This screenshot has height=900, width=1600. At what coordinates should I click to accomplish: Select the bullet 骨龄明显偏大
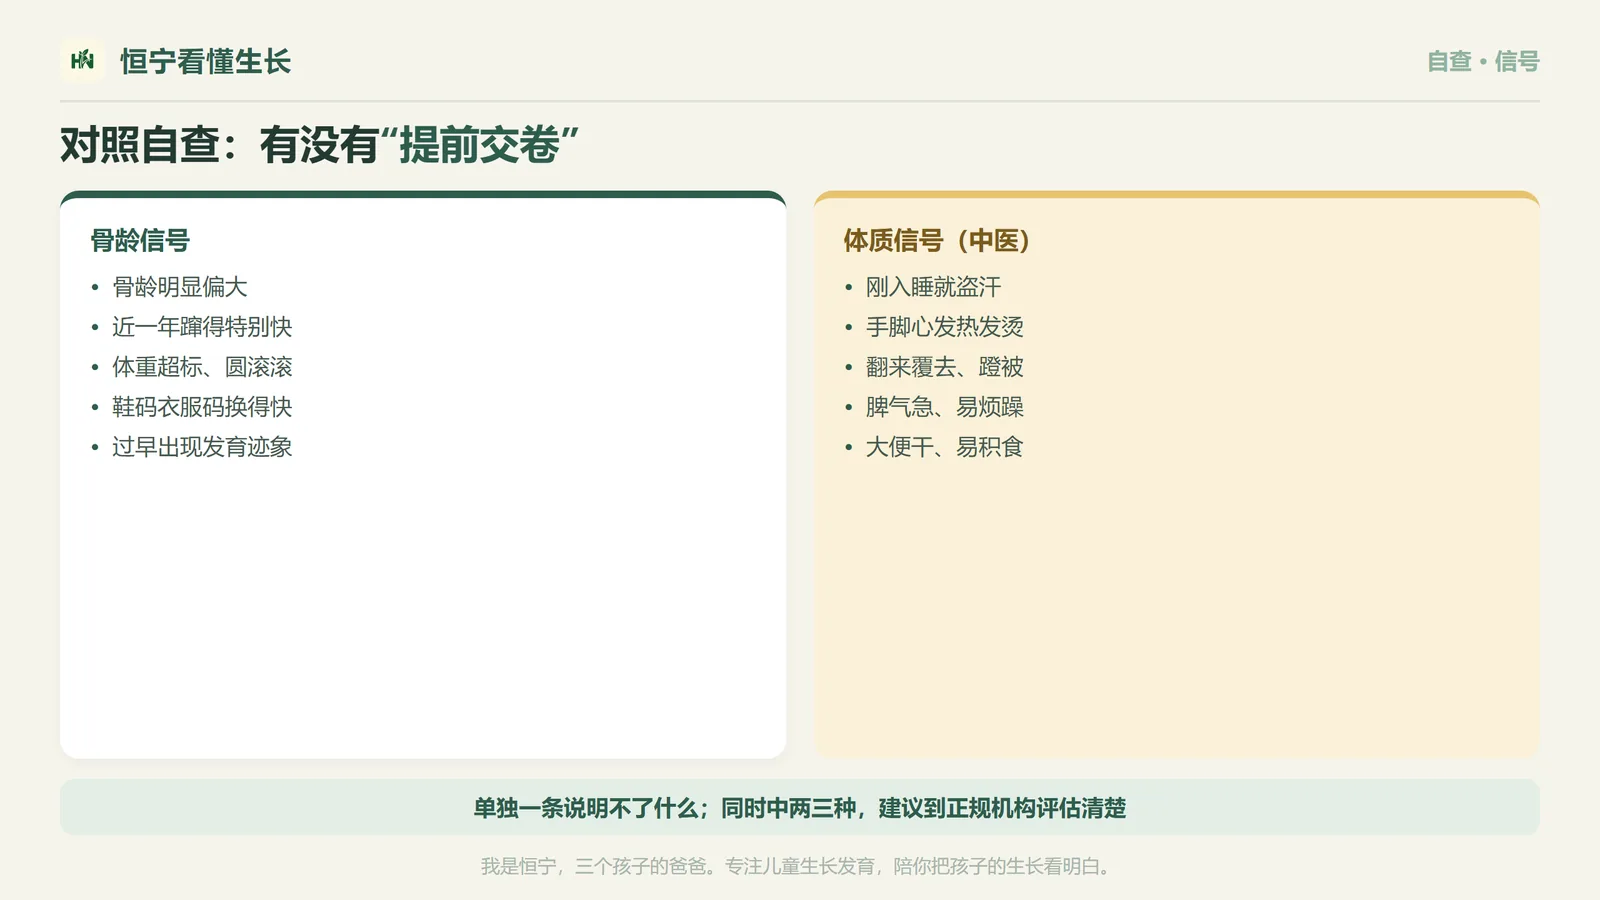coord(180,287)
